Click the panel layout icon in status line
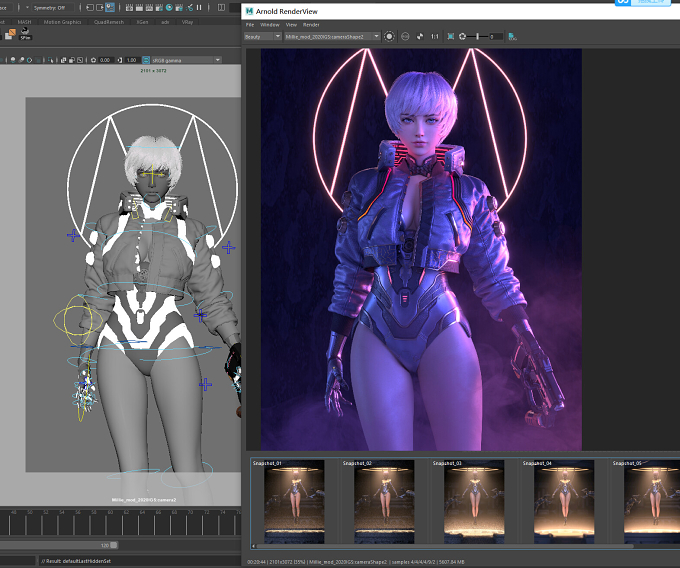Image resolution: width=680 pixels, height=568 pixels. tap(221, 8)
